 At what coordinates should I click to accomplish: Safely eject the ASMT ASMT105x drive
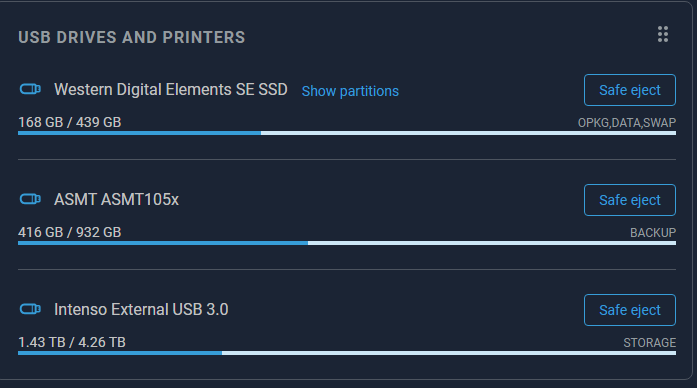(630, 200)
